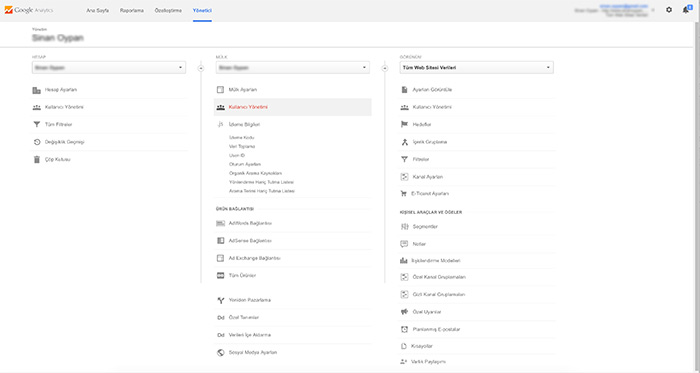700x373 pixels.
Task: Click the Segmentler sliders icon
Action: [404, 227]
